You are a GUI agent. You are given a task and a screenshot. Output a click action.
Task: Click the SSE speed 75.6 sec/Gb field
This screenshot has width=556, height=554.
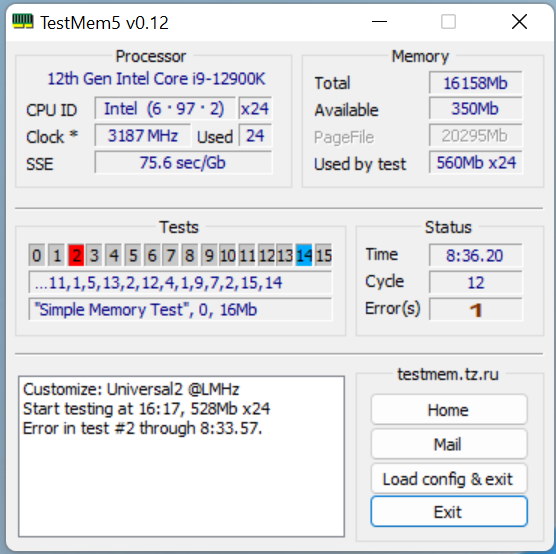click(183, 162)
